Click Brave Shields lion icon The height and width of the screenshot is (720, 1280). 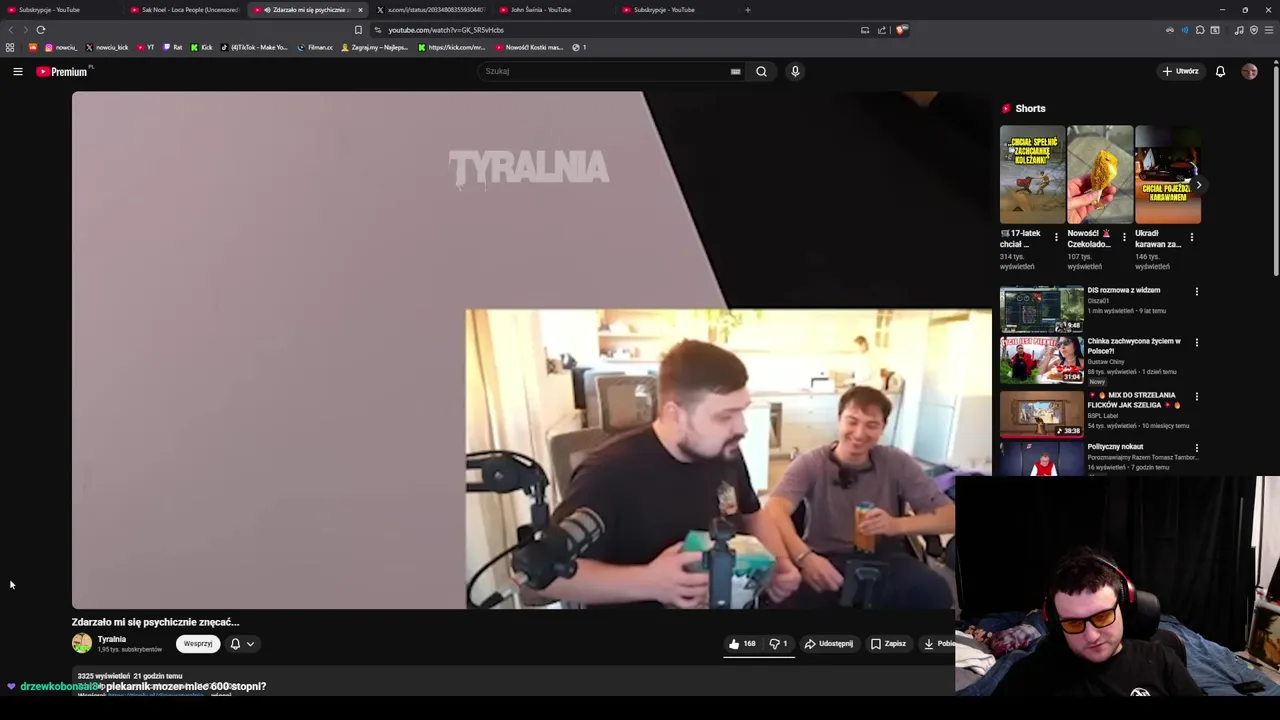coord(900,30)
